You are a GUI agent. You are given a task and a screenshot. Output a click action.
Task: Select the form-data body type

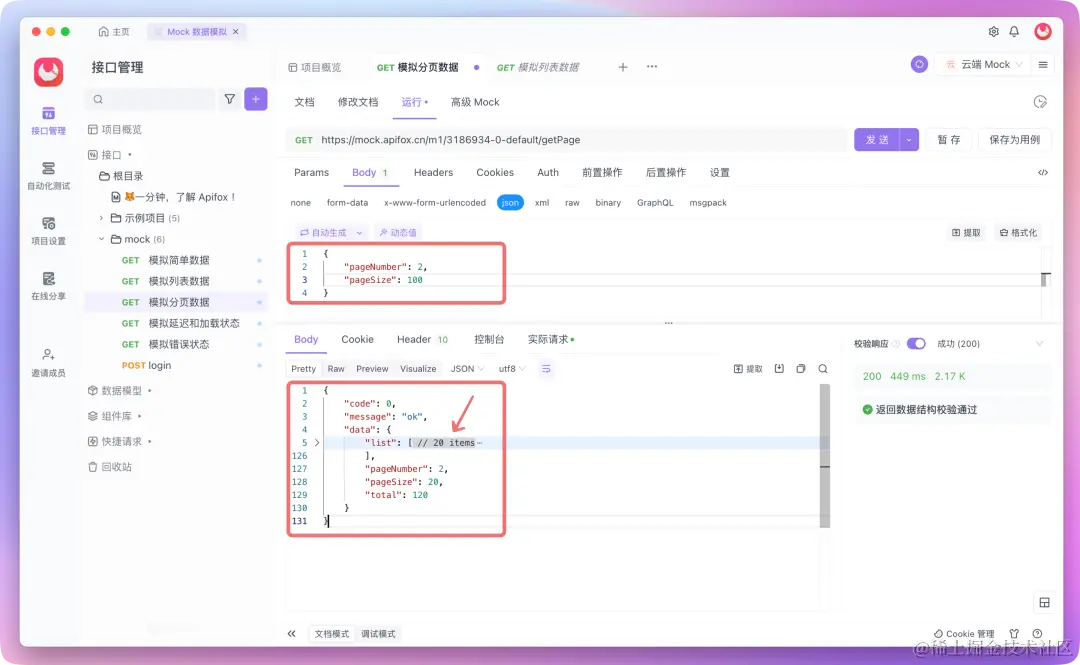(347, 203)
